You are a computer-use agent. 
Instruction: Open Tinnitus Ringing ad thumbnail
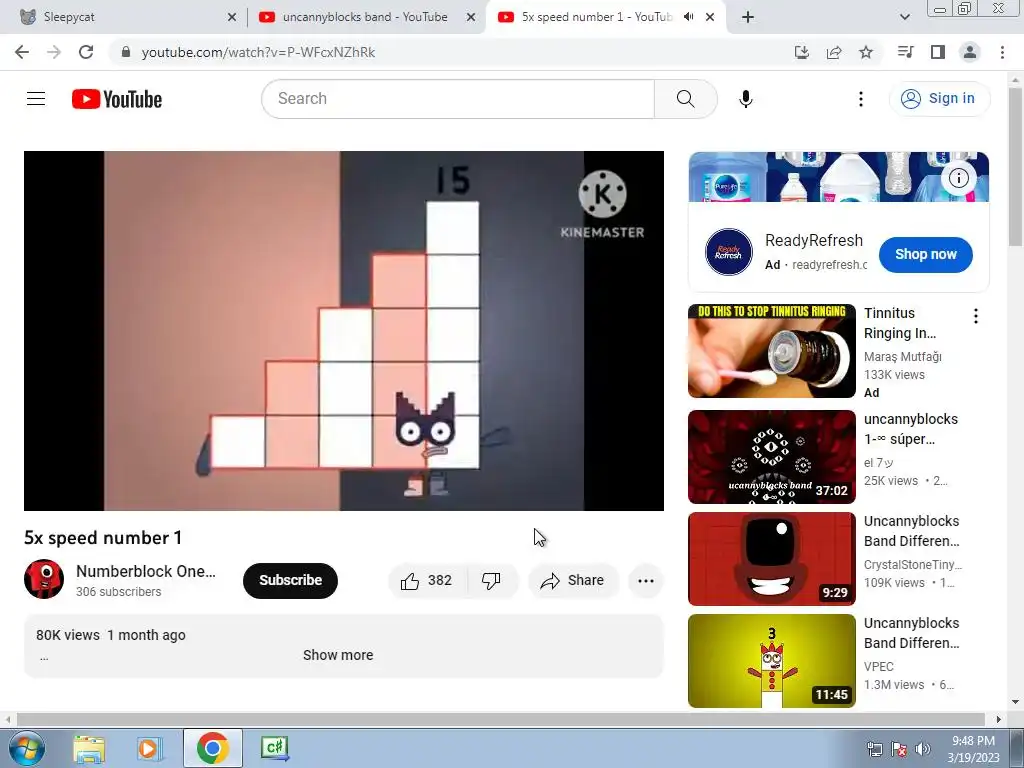(771, 351)
